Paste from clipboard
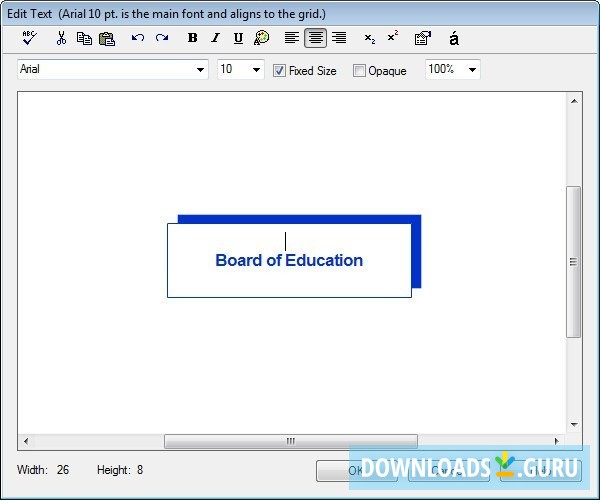The image size is (600, 500). (x=107, y=38)
